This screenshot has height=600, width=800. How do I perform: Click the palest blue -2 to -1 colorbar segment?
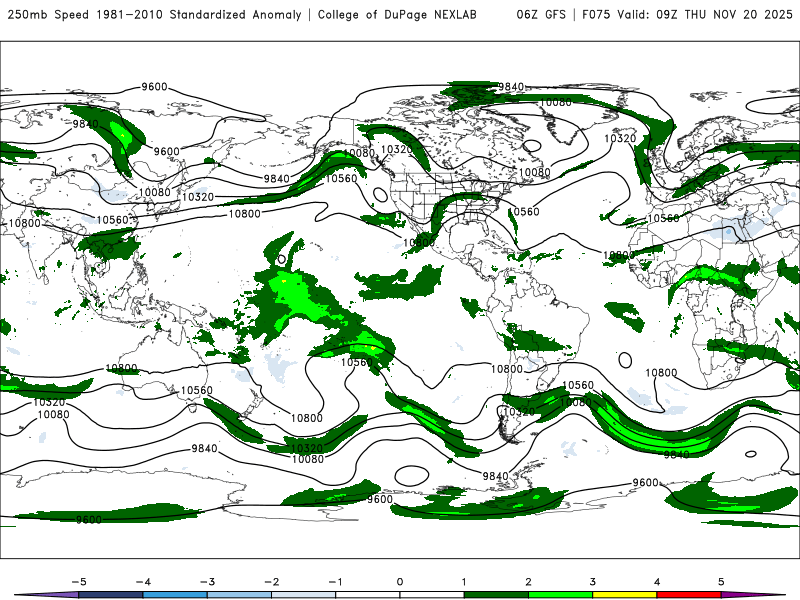(304, 595)
